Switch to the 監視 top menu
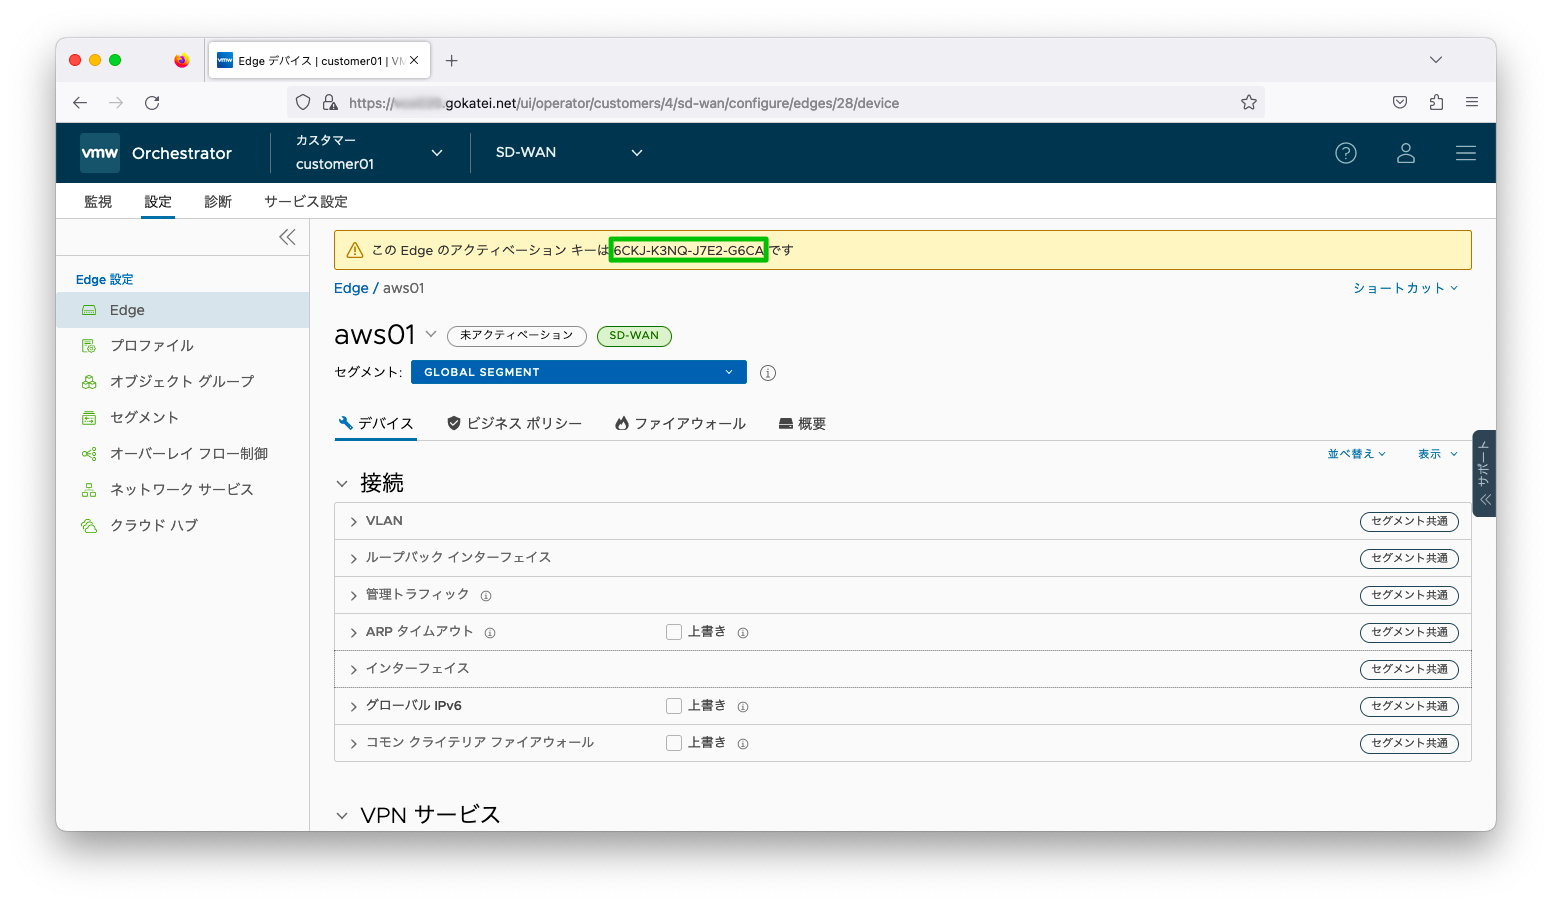This screenshot has height=905, width=1552. point(98,202)
